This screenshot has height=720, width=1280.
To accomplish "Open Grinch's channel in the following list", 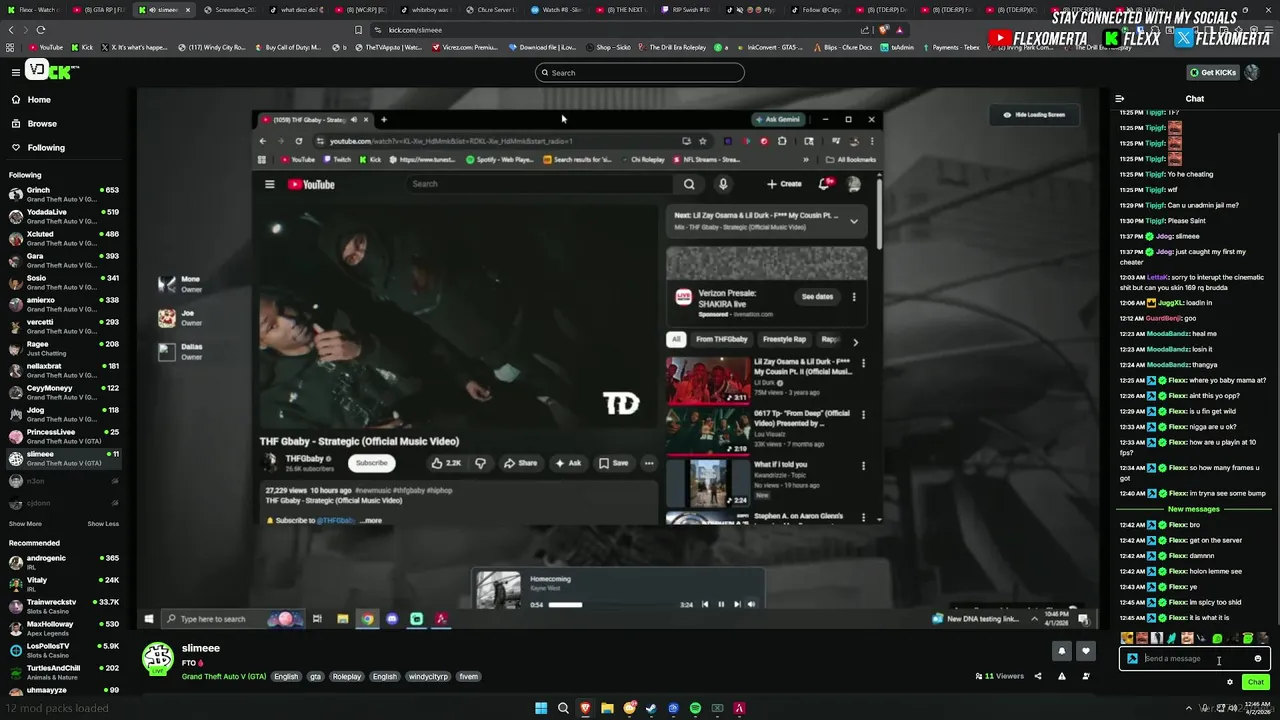I will pyautogui.click(x=64, y=194).
